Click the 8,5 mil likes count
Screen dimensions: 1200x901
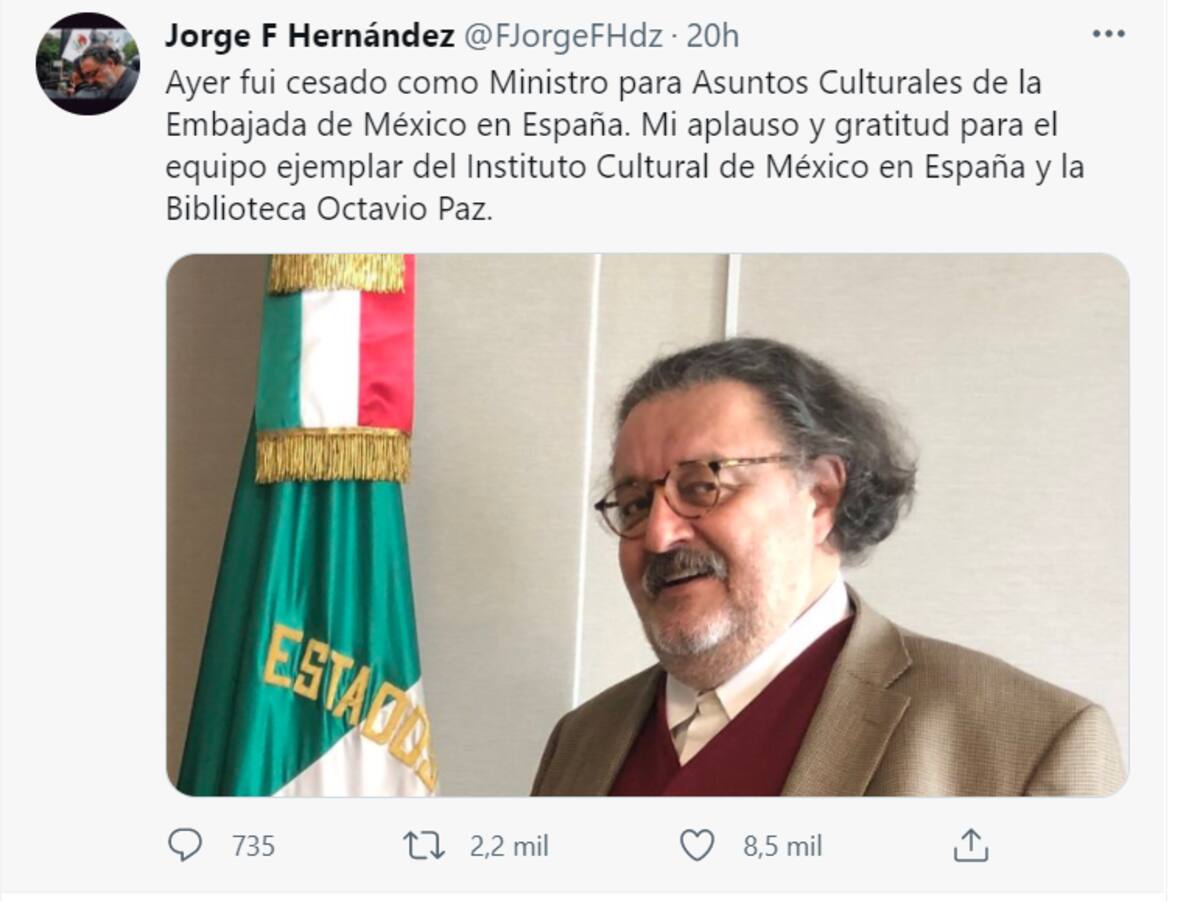[782, 846]
